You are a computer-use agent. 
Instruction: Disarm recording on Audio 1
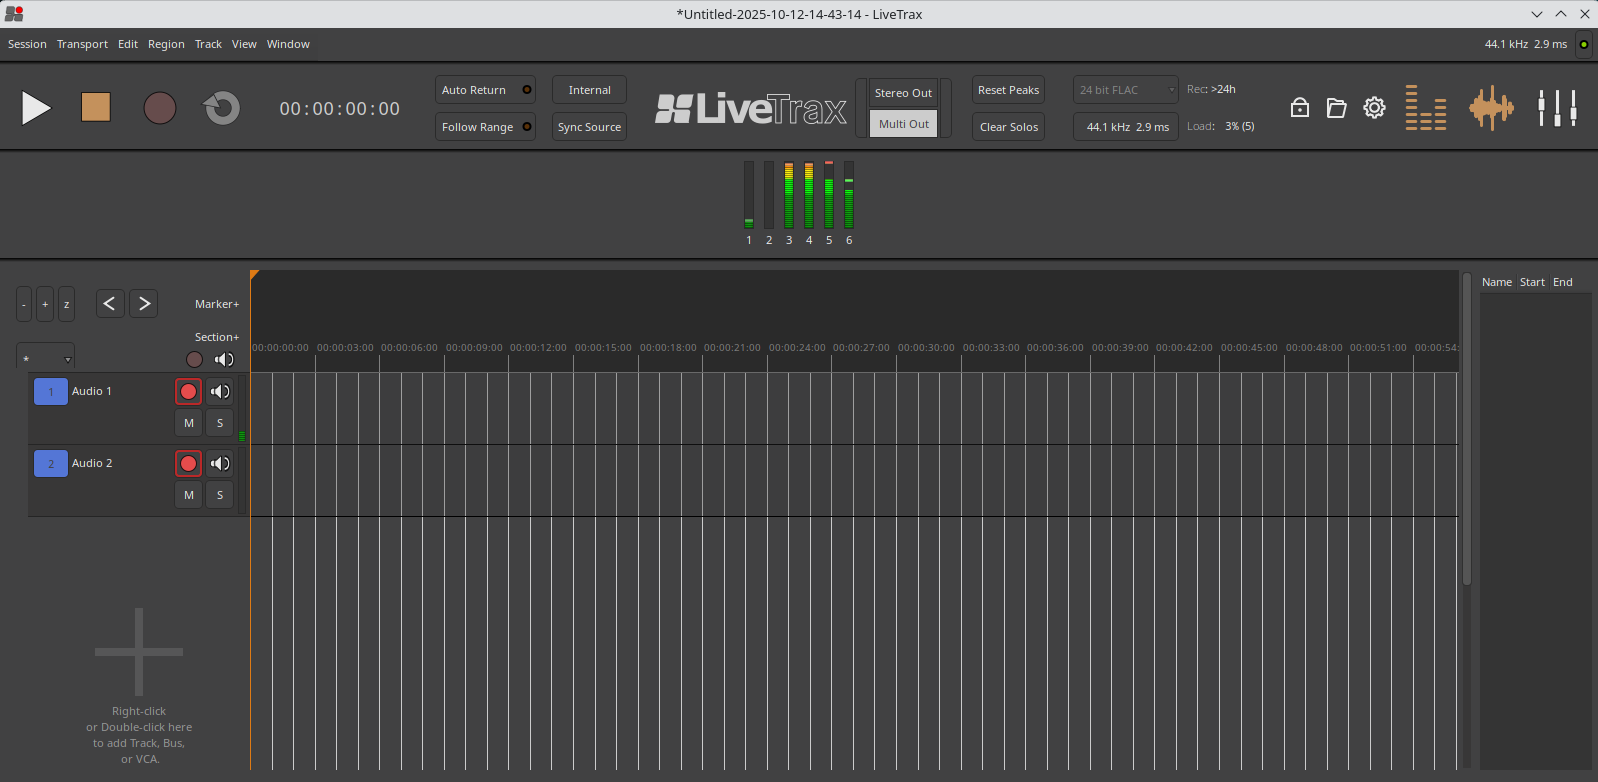(x=188, y=392)
